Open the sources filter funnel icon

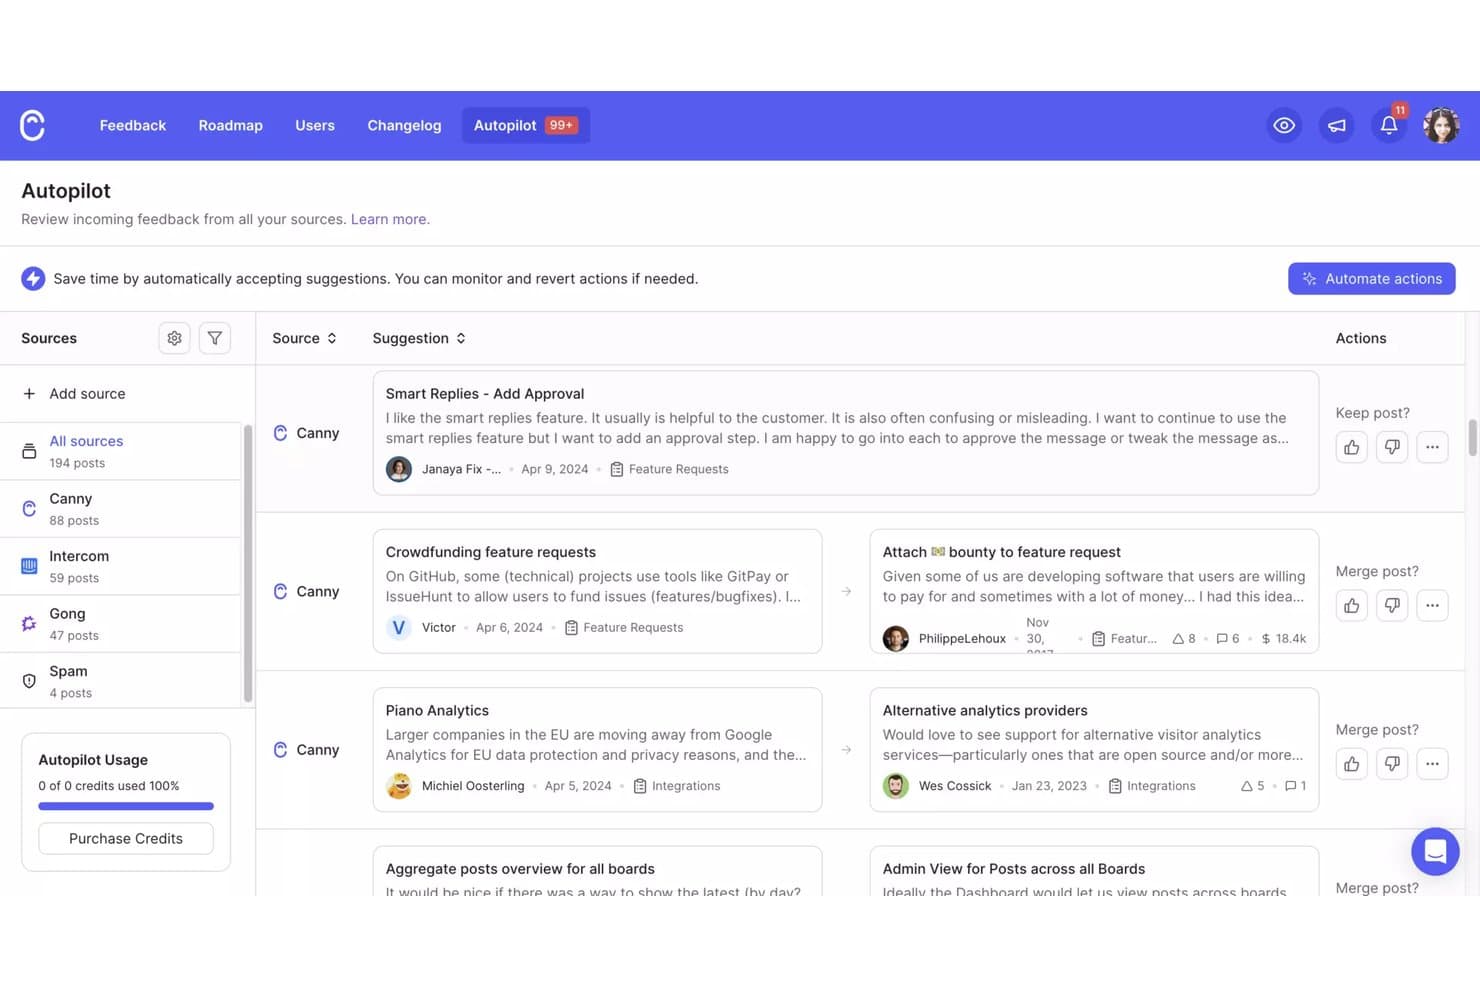pos(215,338)
